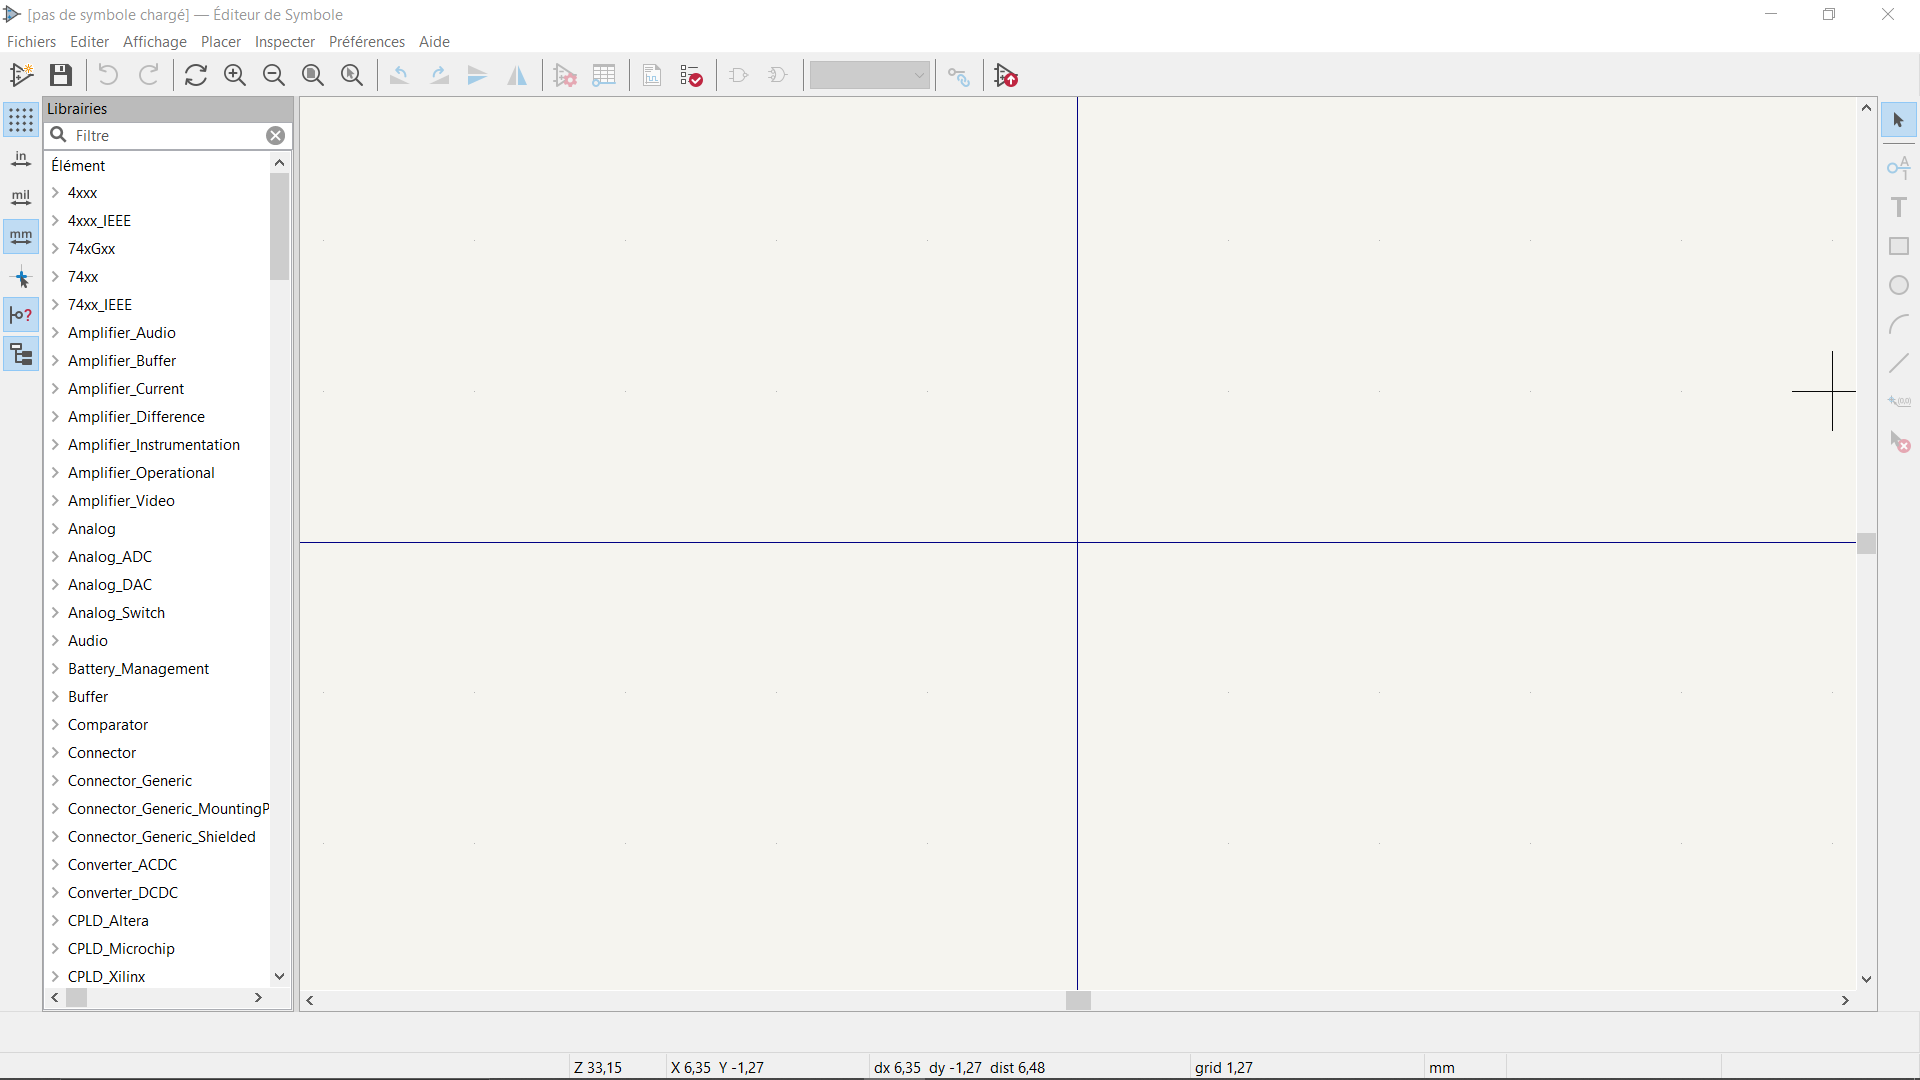This screenshot has width=1920, height=1080.
Task: Open the Placer menu
Action: (x=220, y=42)
